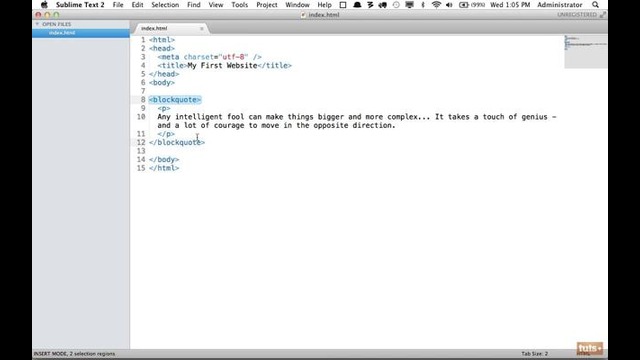Image resolution: width=640 pixels, height=360 pixels.
Task: Click the quote text starting Any intelligent fool
Action: [356, 121]
